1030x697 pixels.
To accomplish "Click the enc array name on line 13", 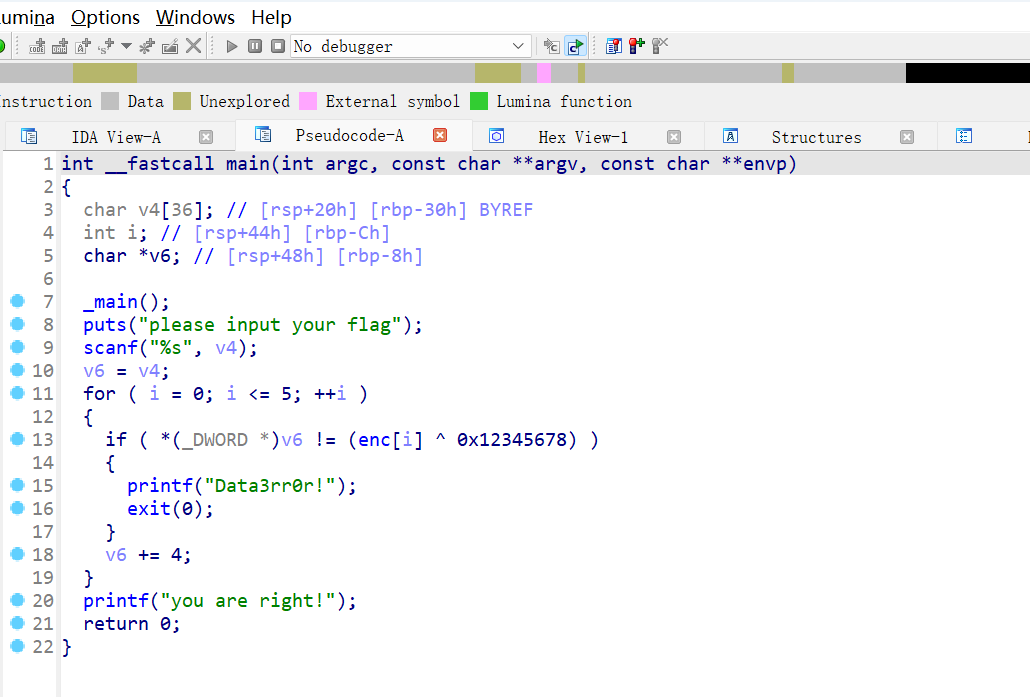I will (x=374, y=439).
